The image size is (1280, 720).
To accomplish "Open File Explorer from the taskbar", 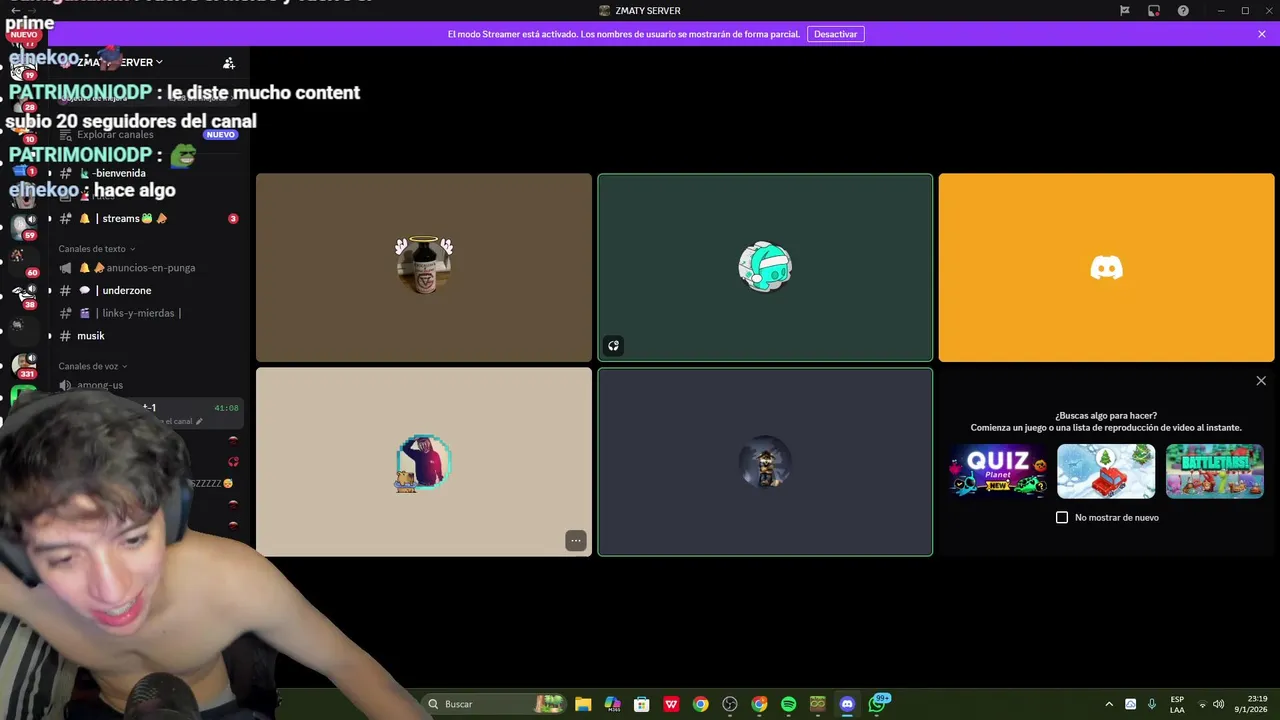I will 583,704.
